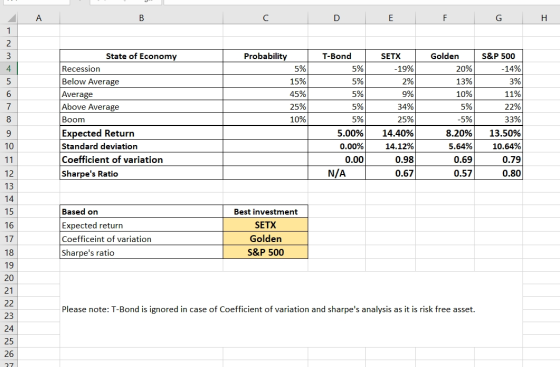Click the 'State of Economy' header cell

point(141,56)
